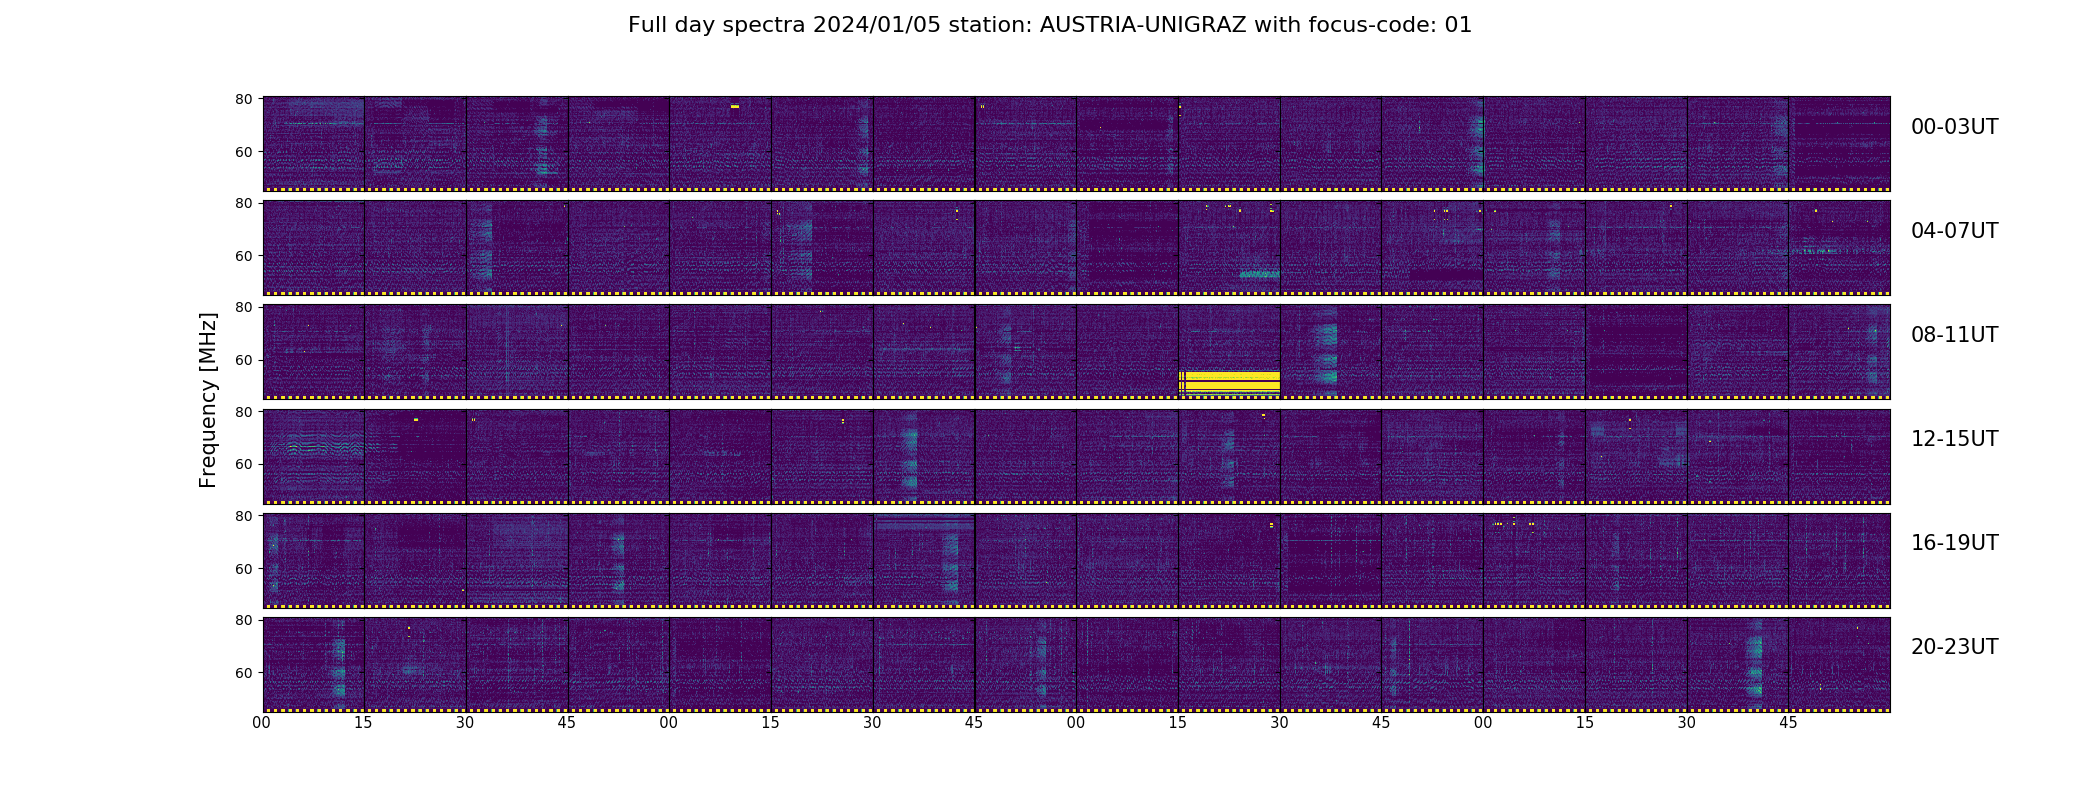The width and height of the screenshot is (2100, 800).
Task: Click the 80 tick of the 00-03UT row
Action: pos(243,99)
